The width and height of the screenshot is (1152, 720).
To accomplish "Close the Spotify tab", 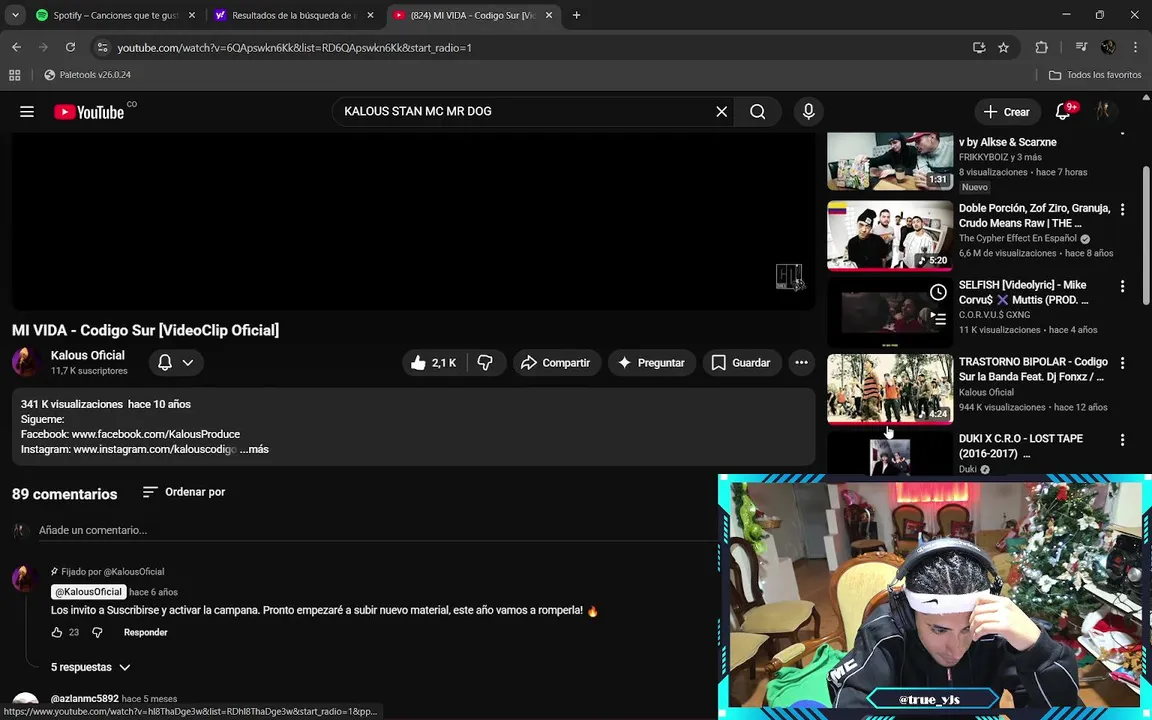I will (192, 15).
